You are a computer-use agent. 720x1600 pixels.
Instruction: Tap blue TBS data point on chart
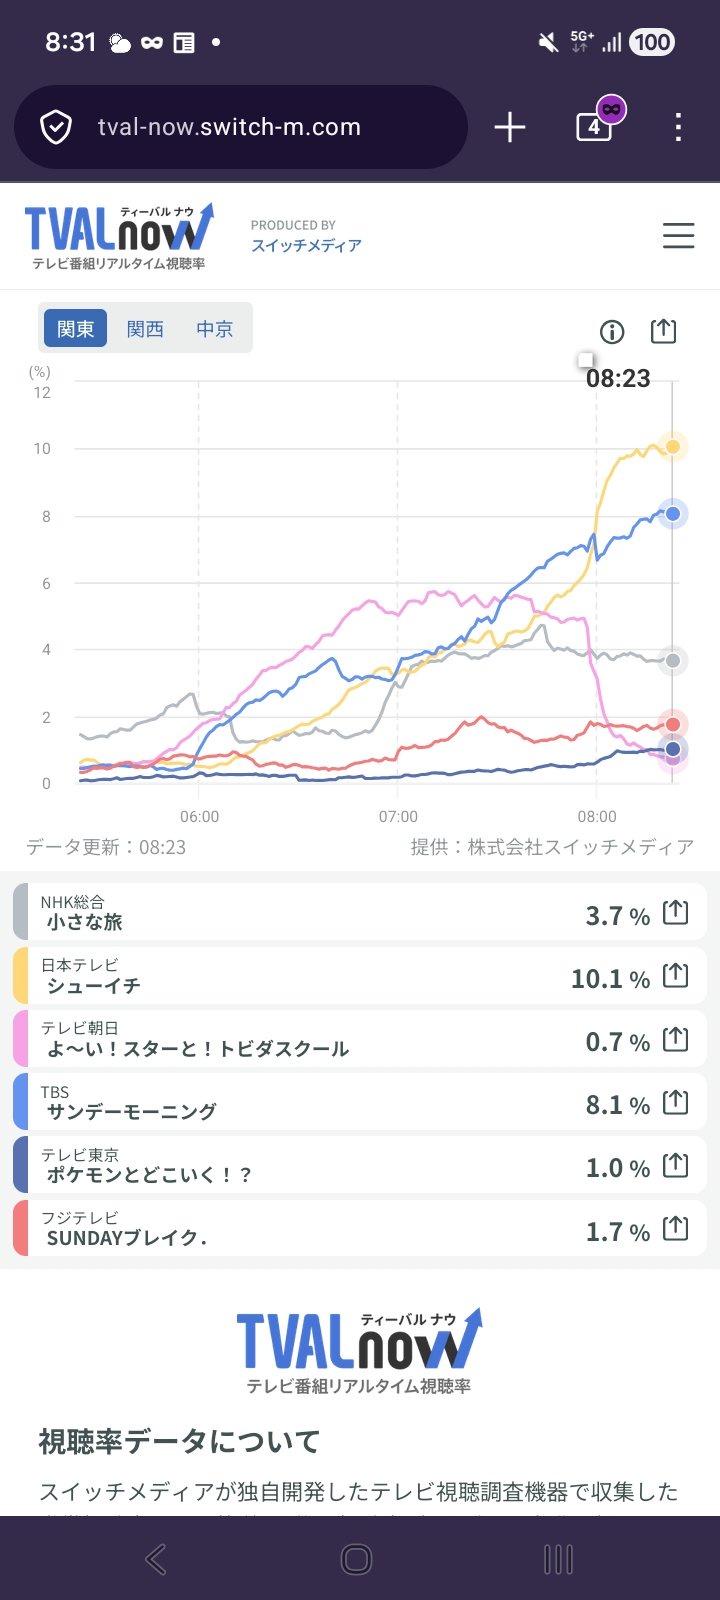click(x=673, y=514)
